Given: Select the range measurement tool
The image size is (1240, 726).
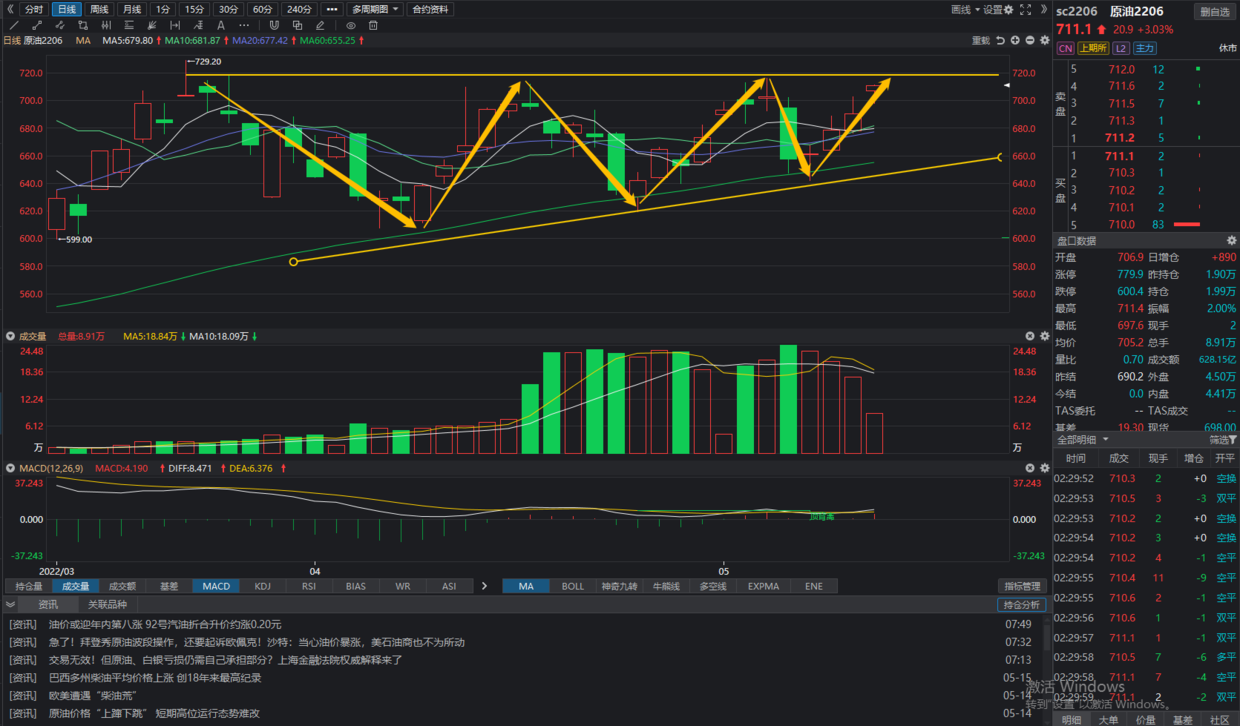Looking at the screenshot, I should coord(175,25).
